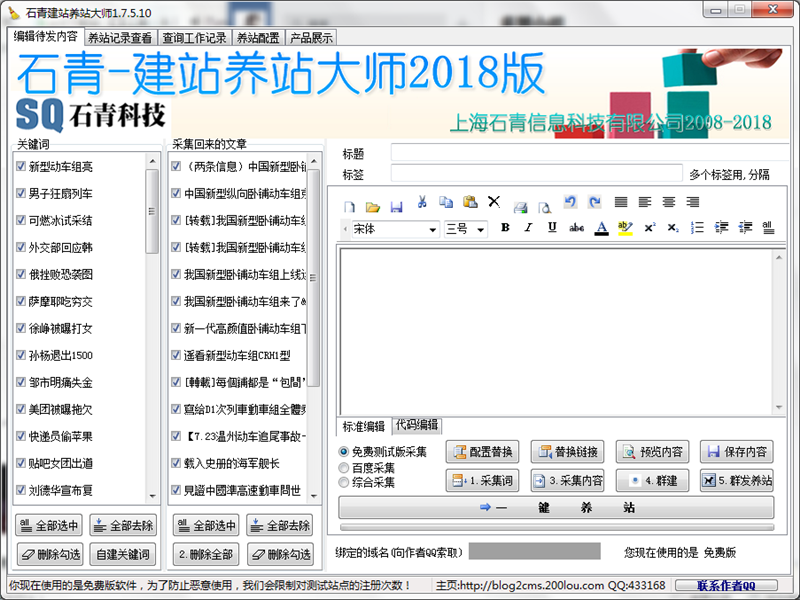The image size is (800, 600).
Task: Select the 百度采集 radio option
Action: (345, 467)
